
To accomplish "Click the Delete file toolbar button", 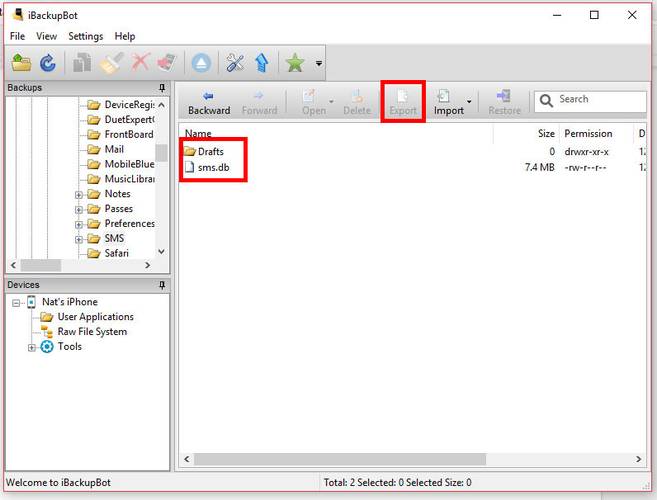I will pos(357,103).
